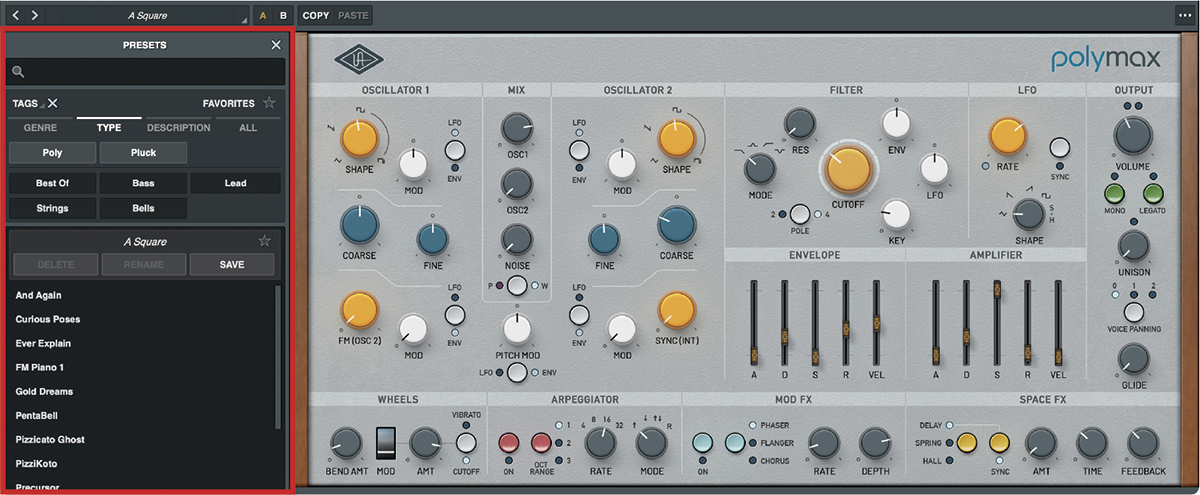Filter presets by Pluck tag

(143, 153)
